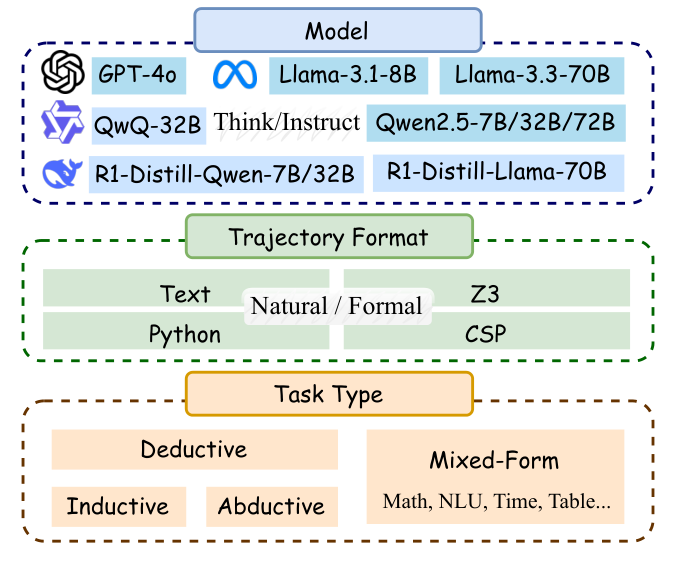Click the Abductive task box

tap(272, 506)
